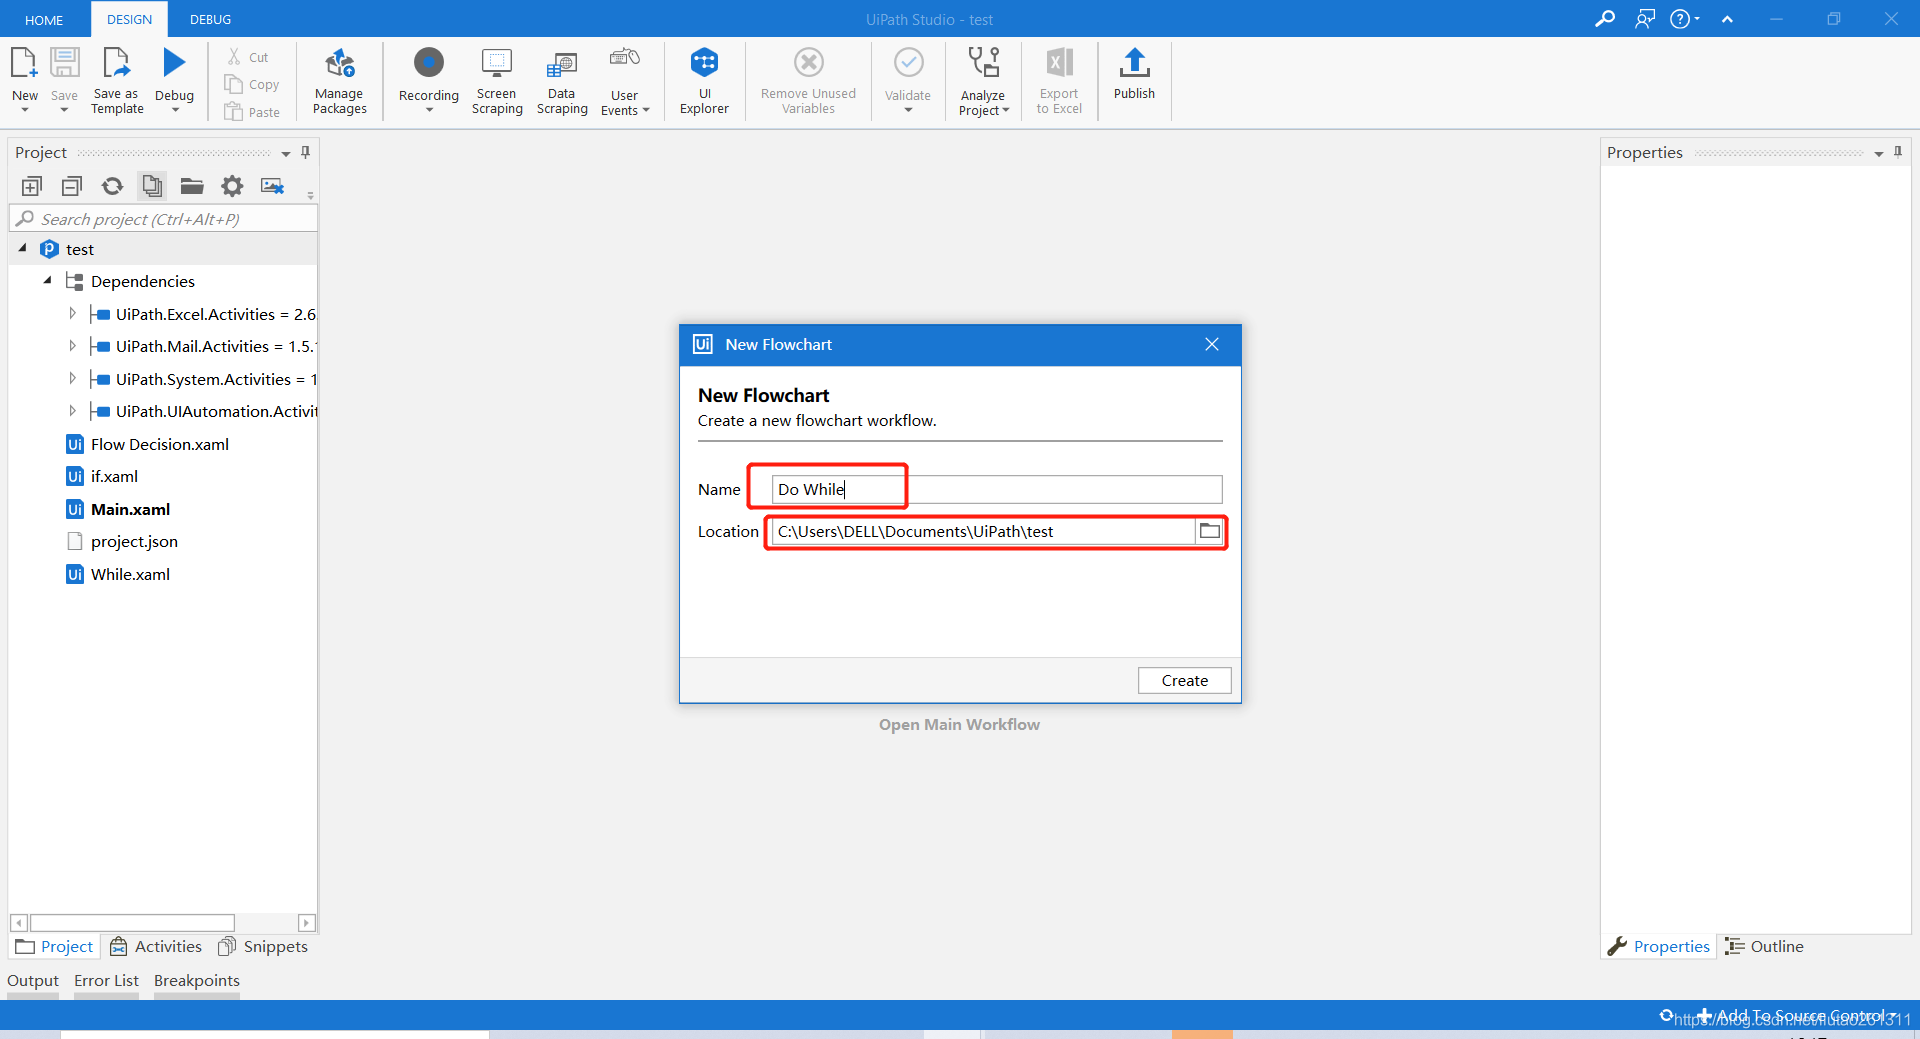This screenshot has width=1920, height=1039.
Task: Collapse the Dependencies node
Action: pos(47,280)
